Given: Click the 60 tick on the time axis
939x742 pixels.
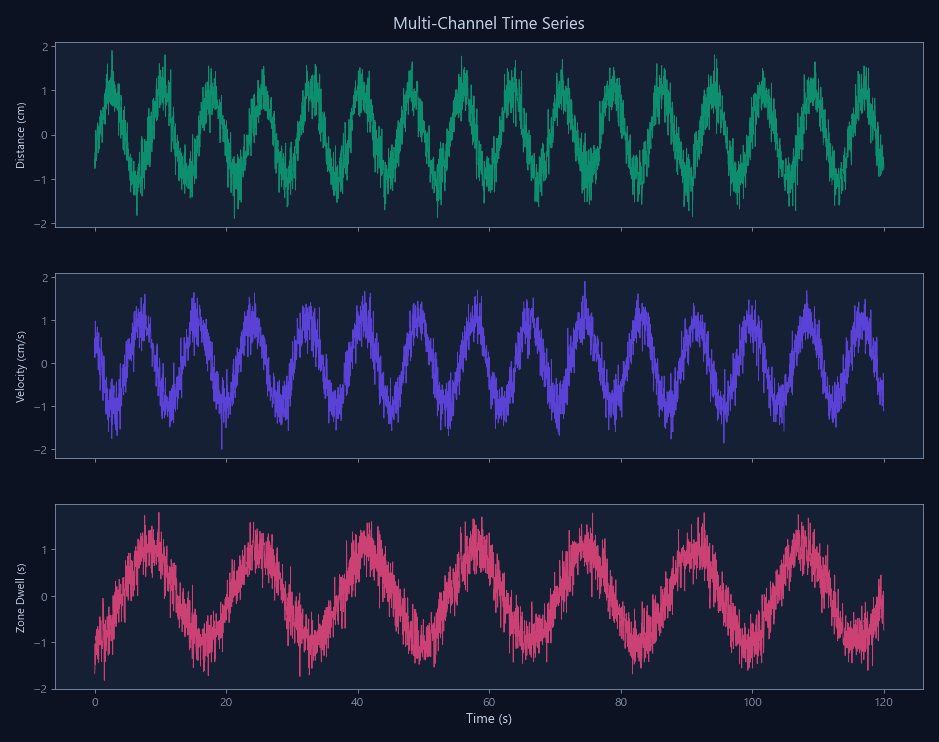Looking at the screenshot, I should tap(489, 702).
